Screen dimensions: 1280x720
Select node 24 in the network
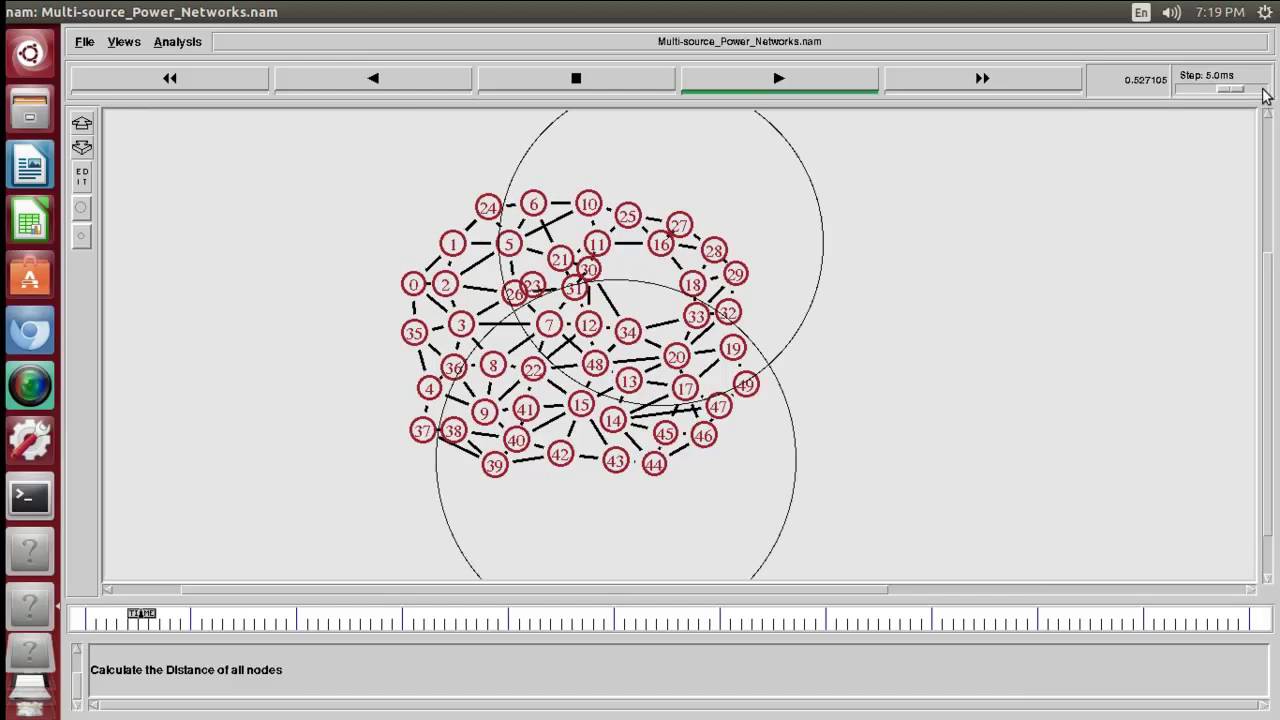point(487,207)
